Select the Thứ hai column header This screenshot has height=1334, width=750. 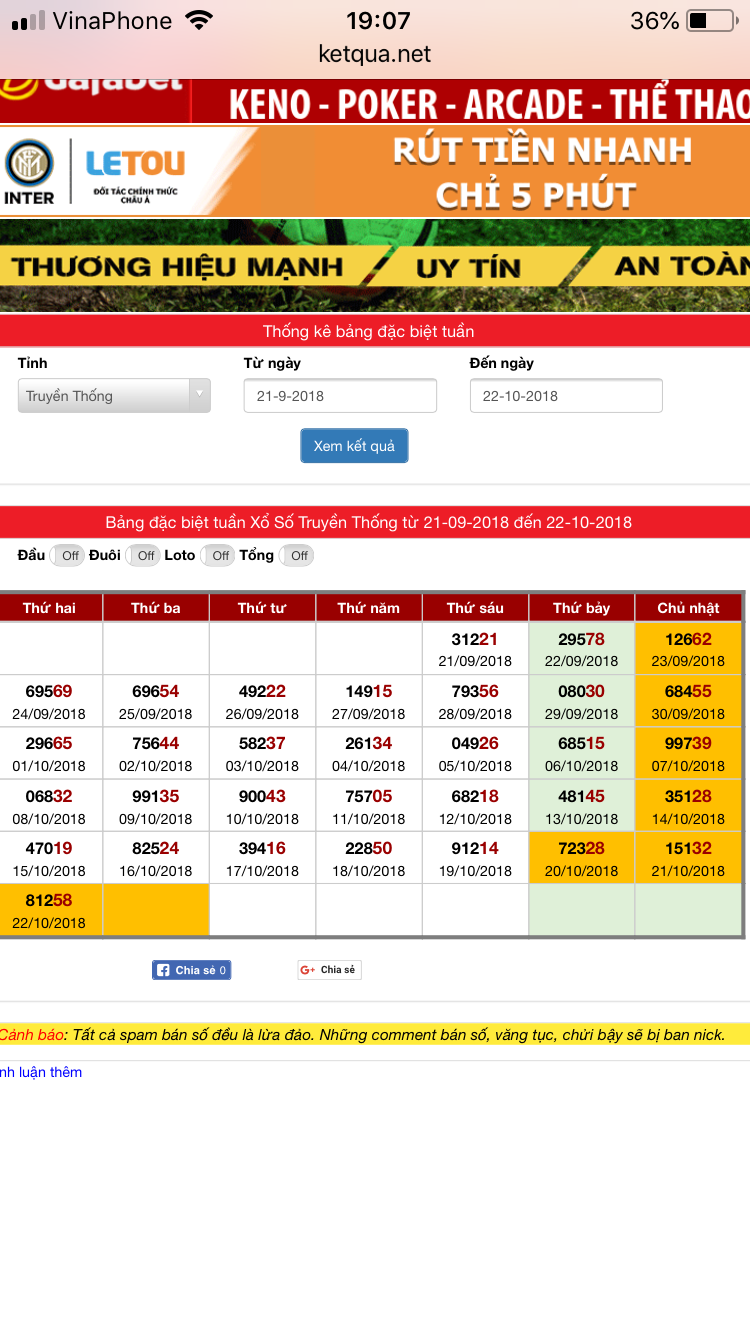(x=49, y=608)
